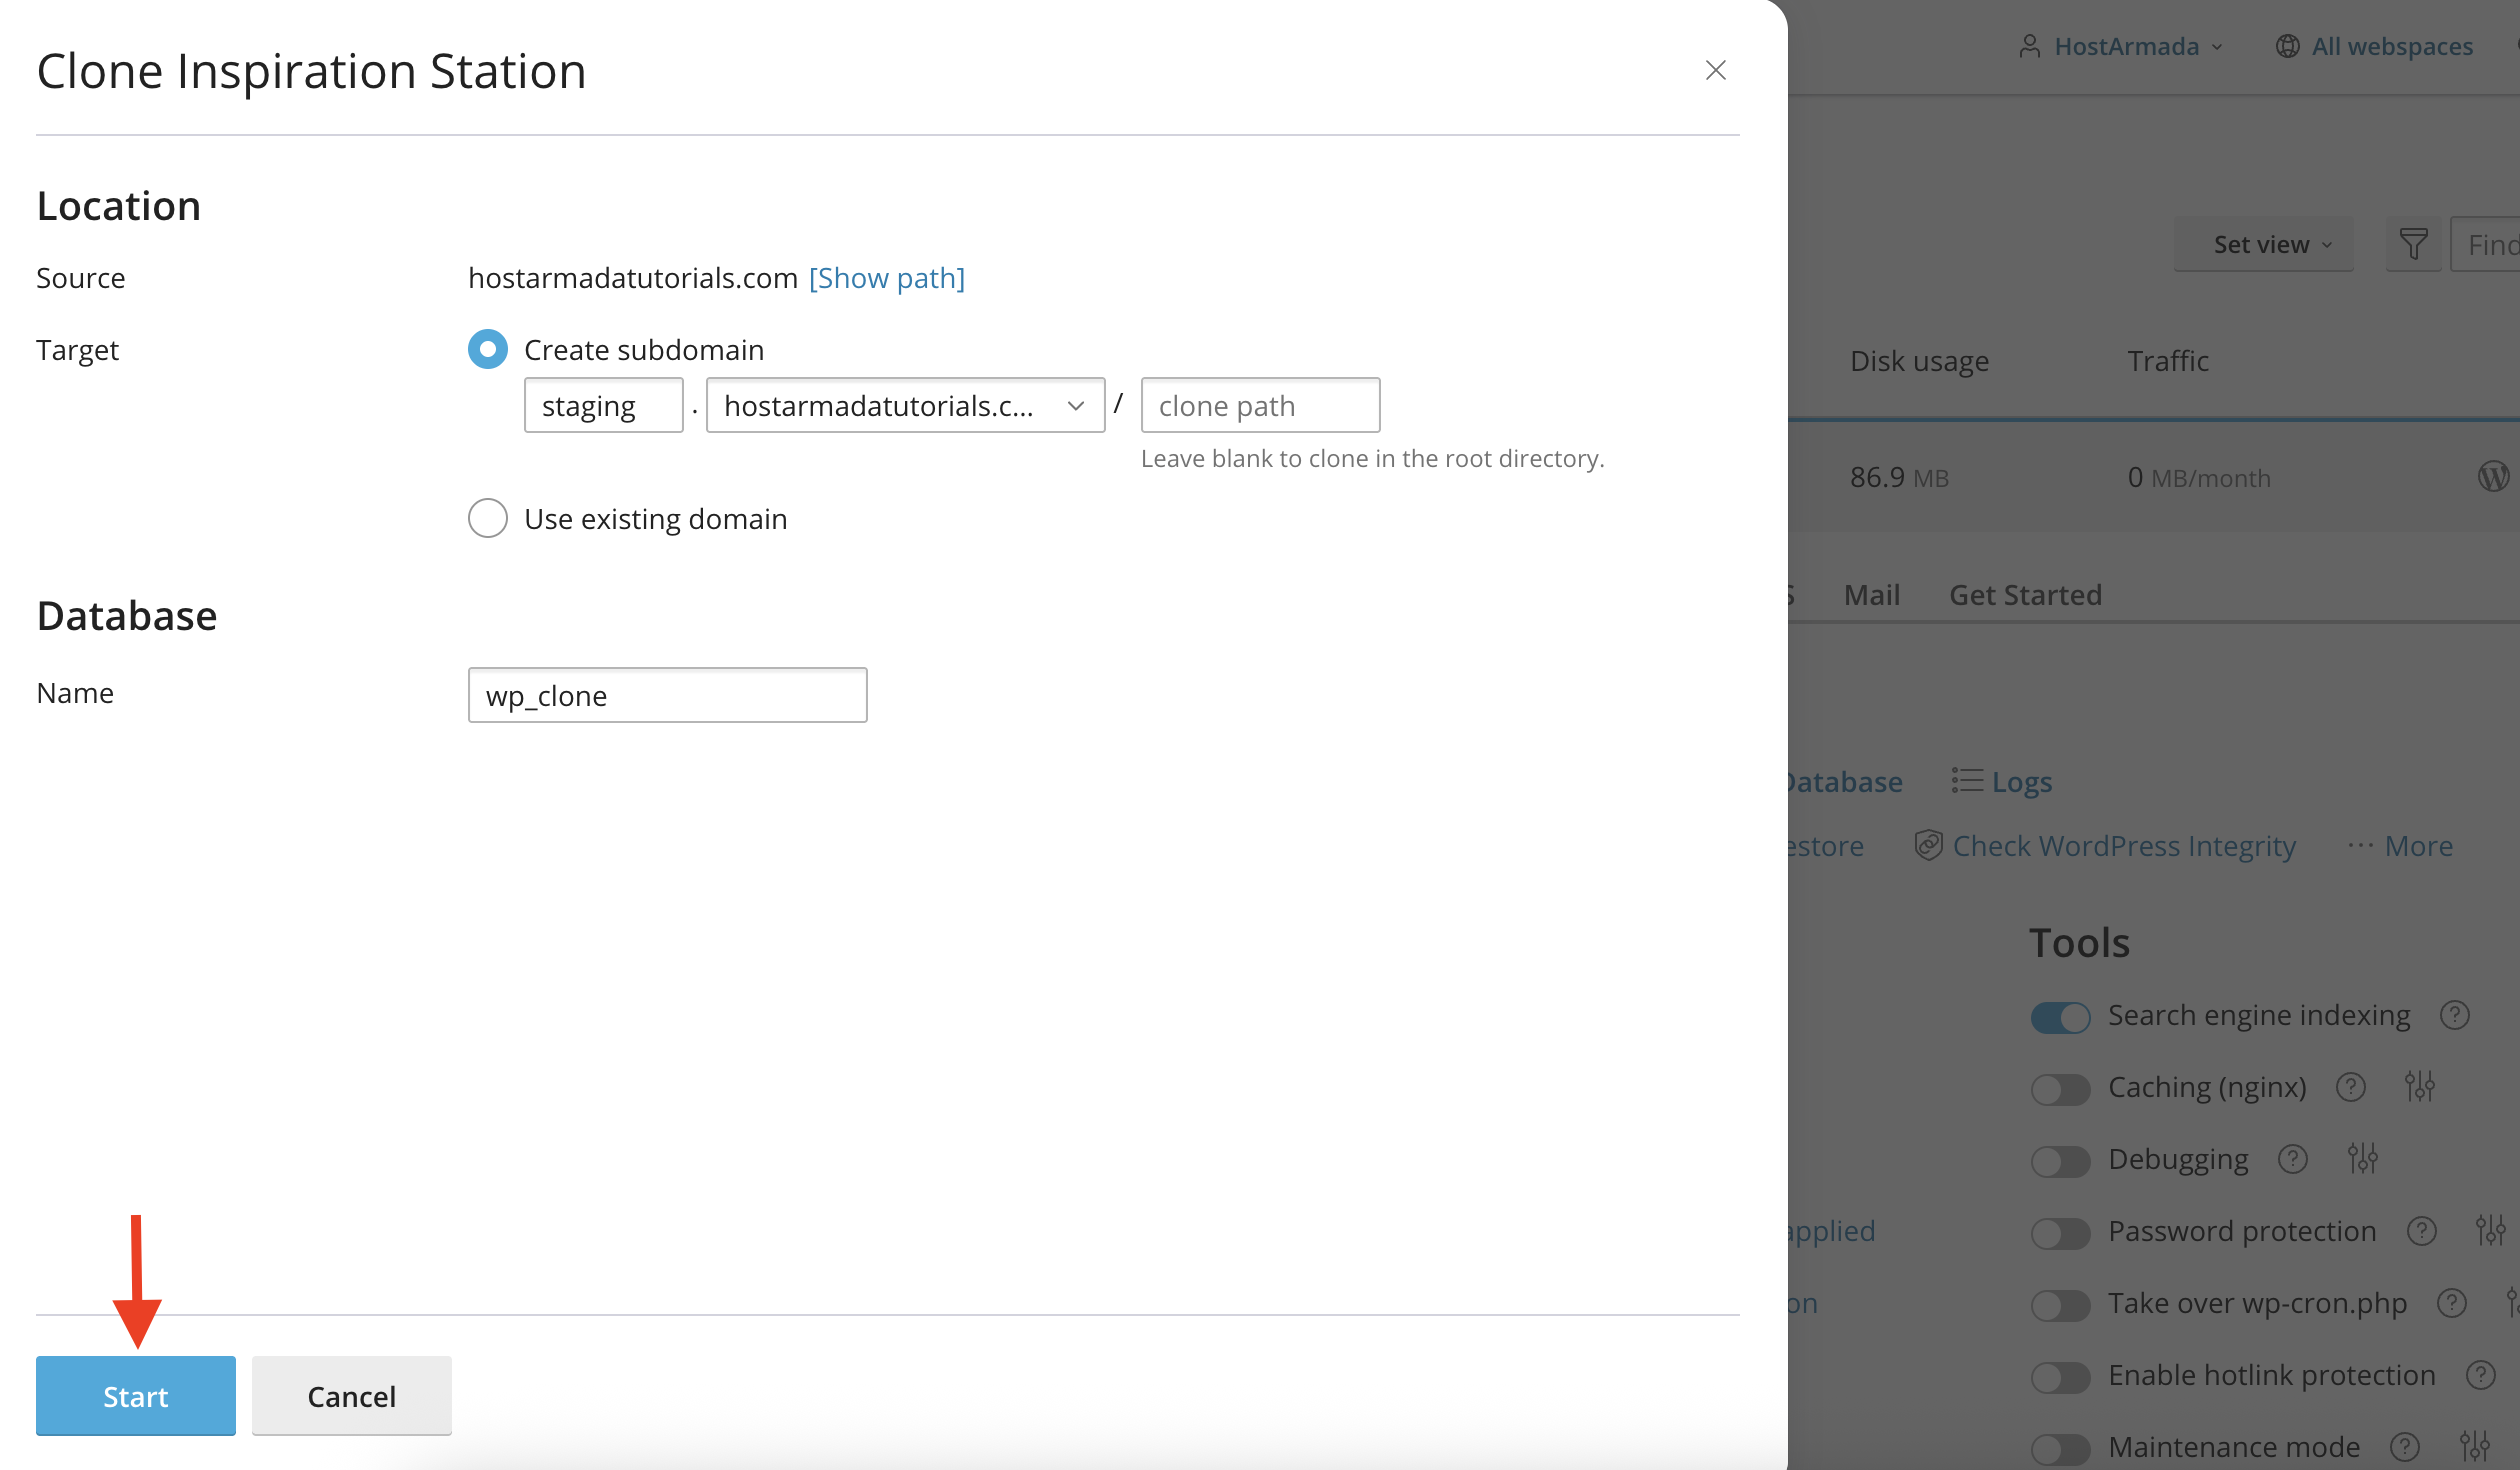
Task: Click the WordPress logo icon
Action: (2495, 476)
